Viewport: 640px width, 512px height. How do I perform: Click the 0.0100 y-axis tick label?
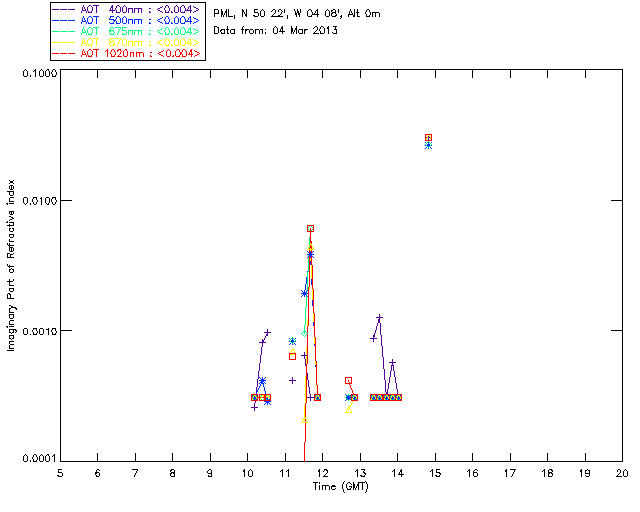pos(39,201)
